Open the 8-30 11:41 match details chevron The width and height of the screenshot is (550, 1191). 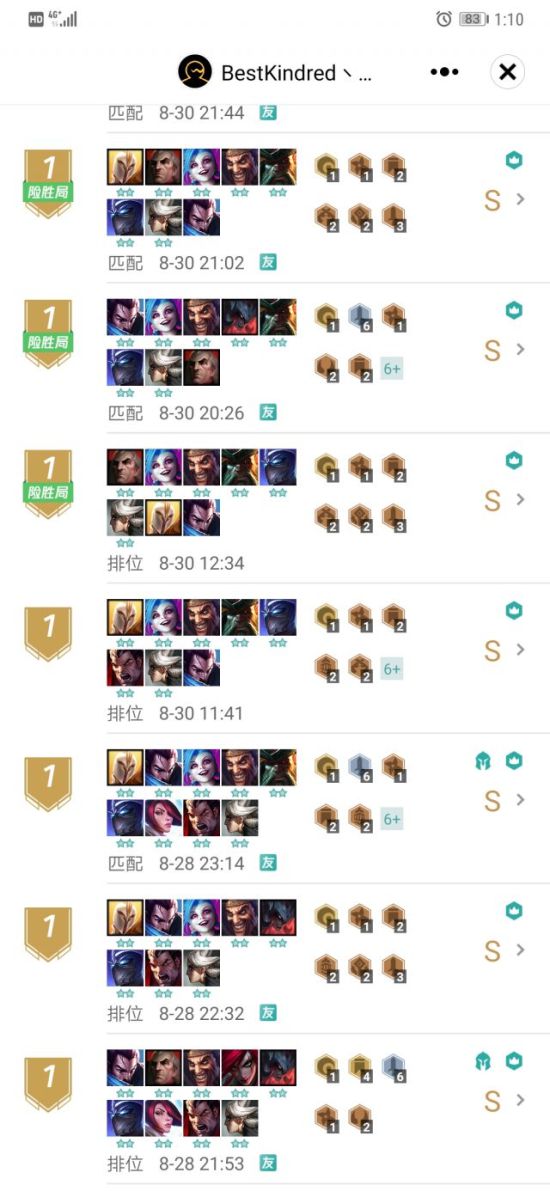(x=520, y=649)
